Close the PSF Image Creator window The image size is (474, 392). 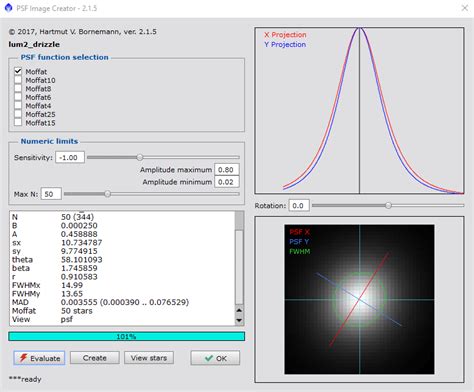tap(465, 8)
